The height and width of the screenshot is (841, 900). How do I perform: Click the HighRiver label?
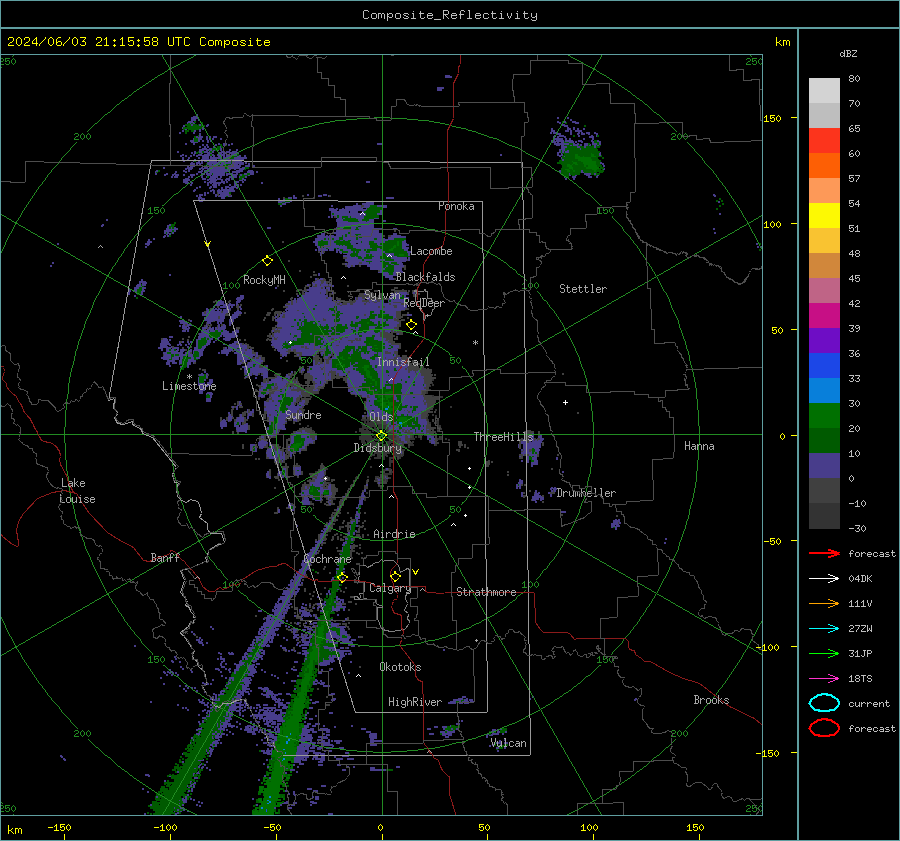coord(415,702)
